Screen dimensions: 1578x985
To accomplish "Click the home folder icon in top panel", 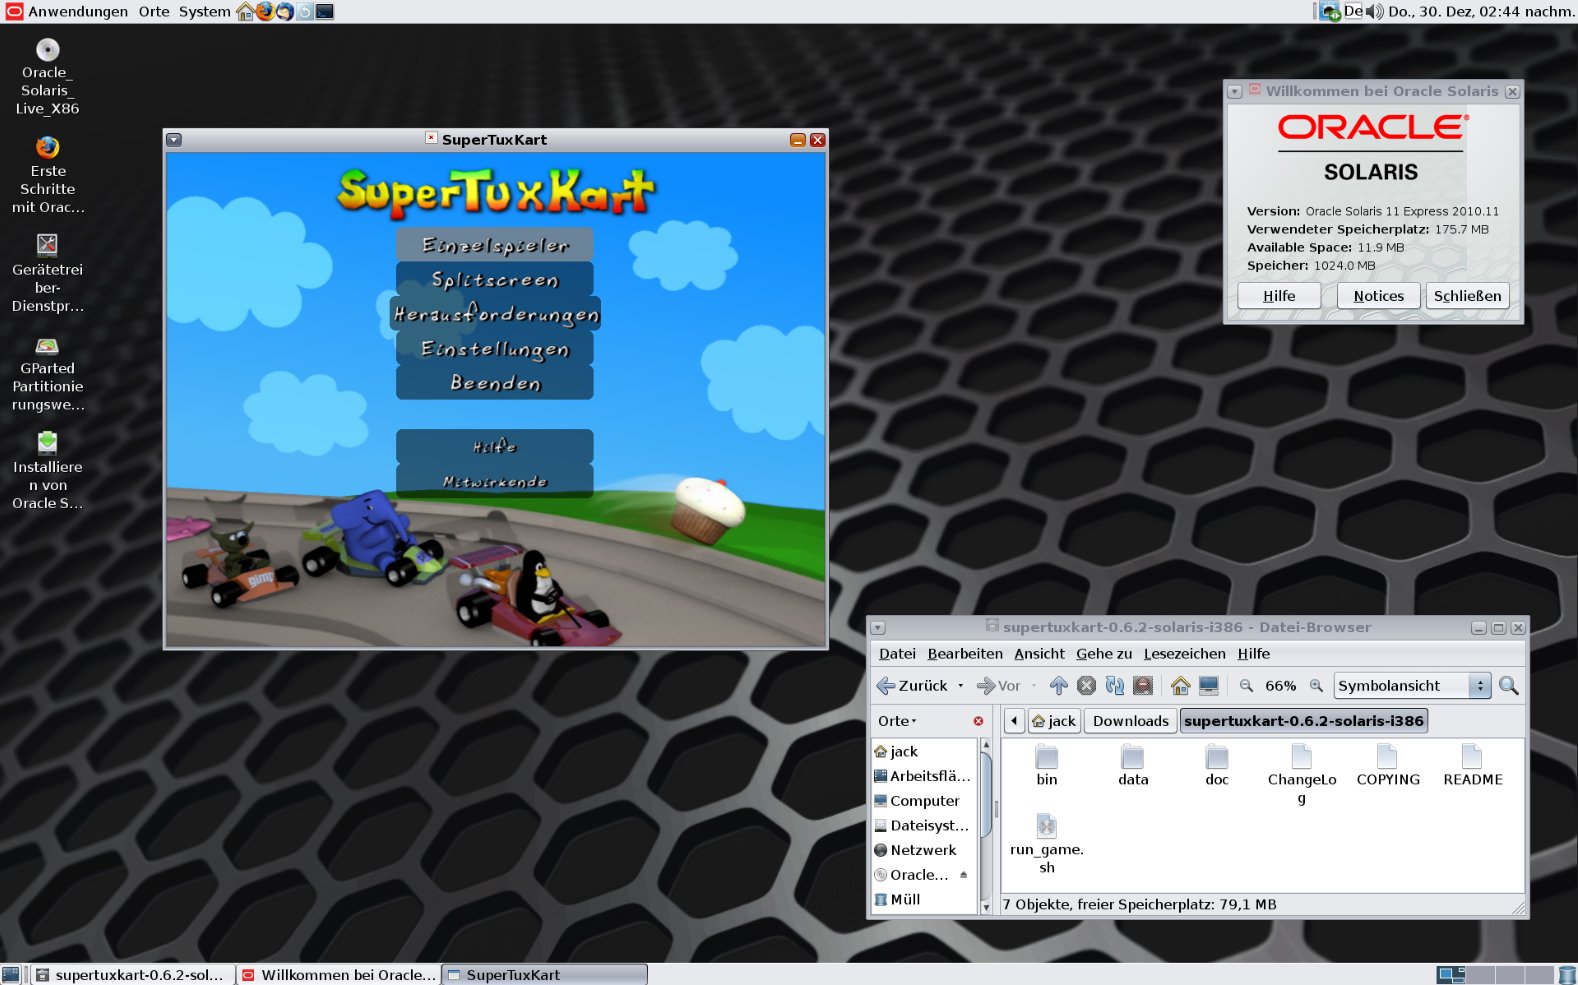I will click(x=245, y=12).
